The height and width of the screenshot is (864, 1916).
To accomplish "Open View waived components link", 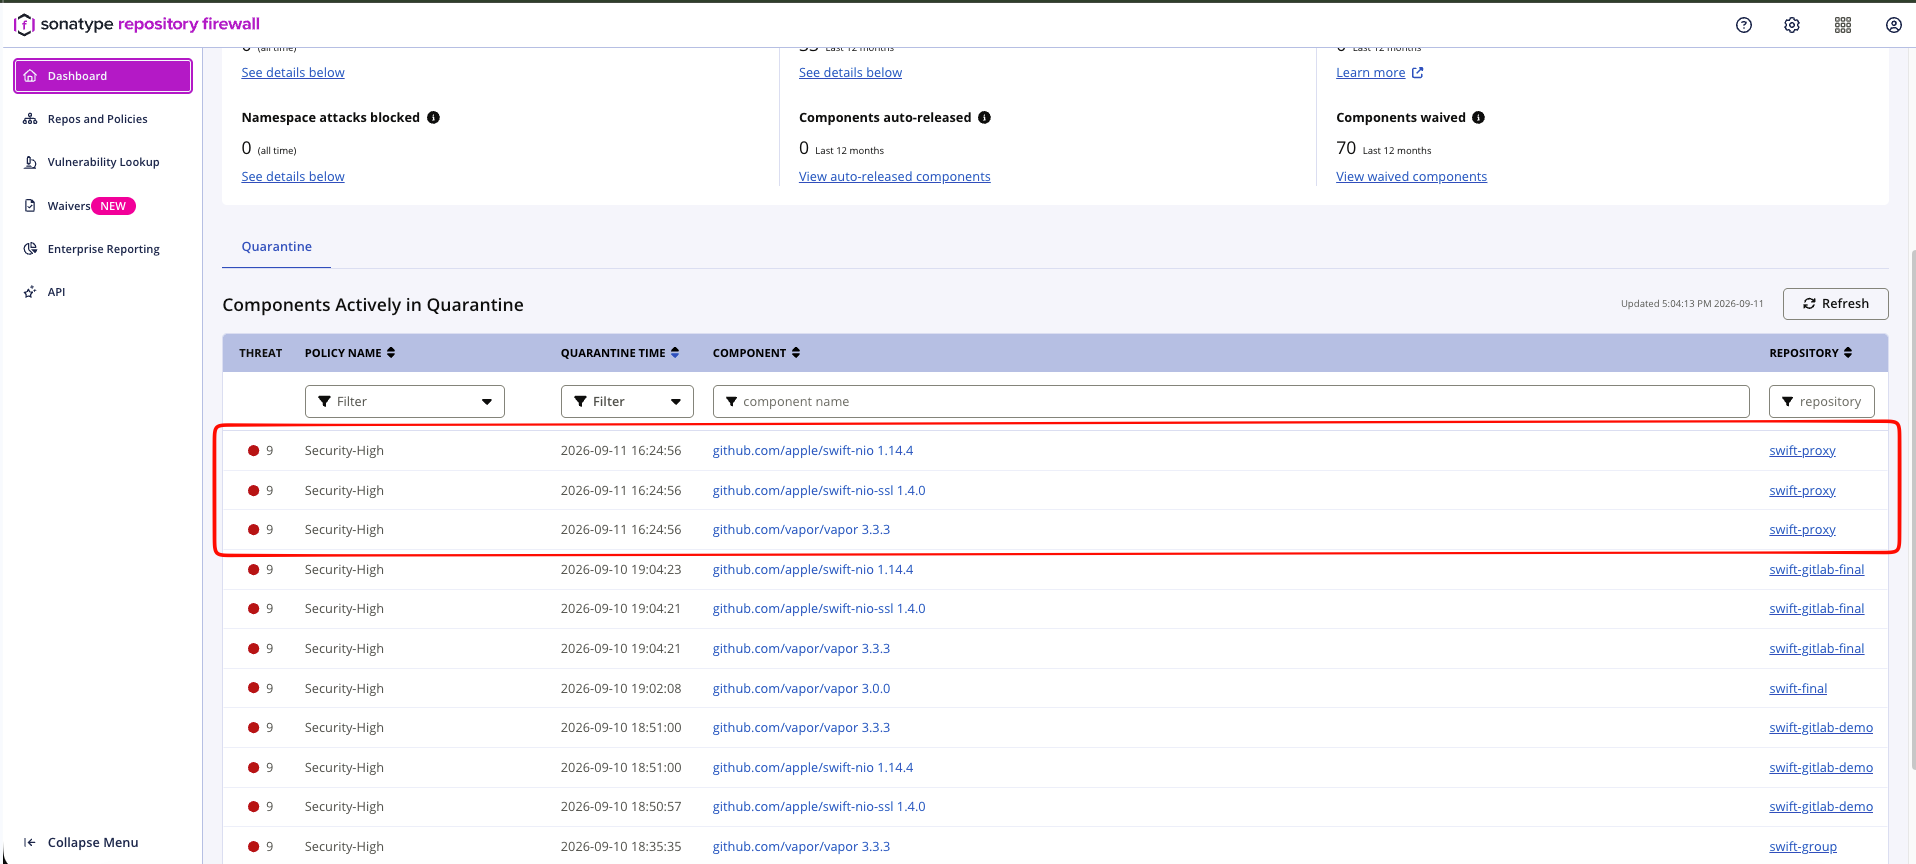I will tap(1412, 177).
